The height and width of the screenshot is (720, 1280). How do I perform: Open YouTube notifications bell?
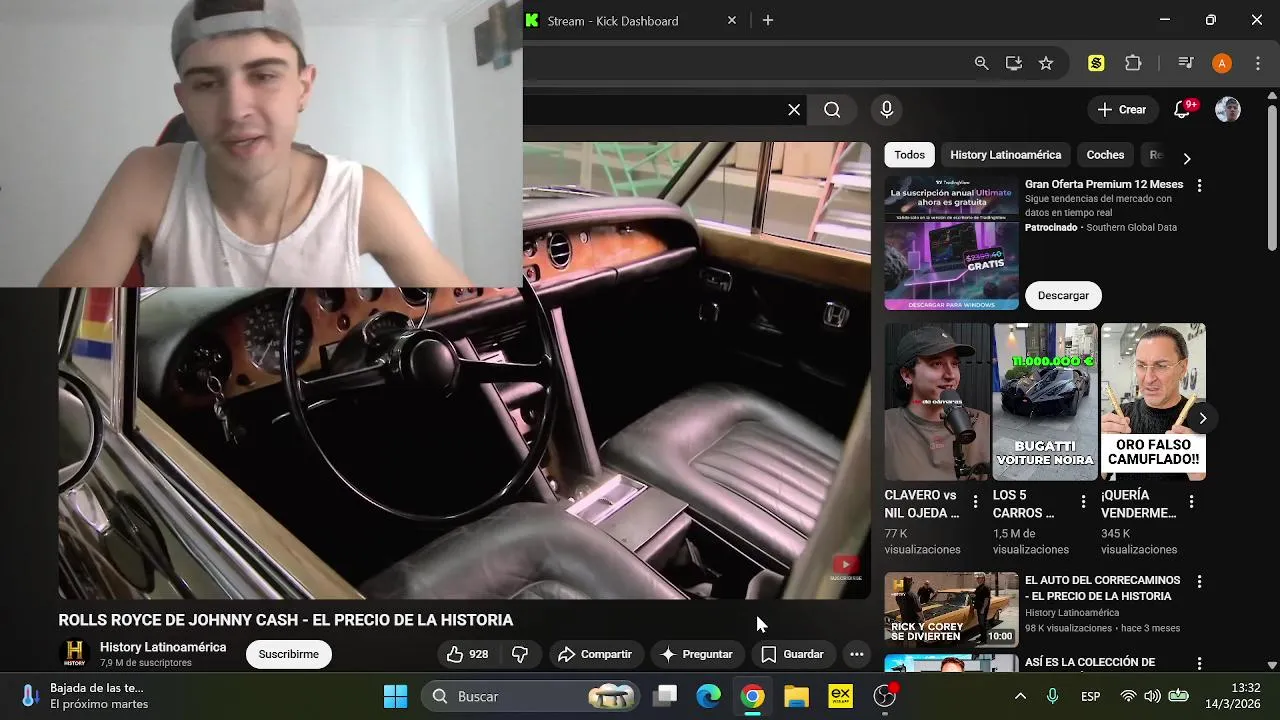tap(1182, 110)
